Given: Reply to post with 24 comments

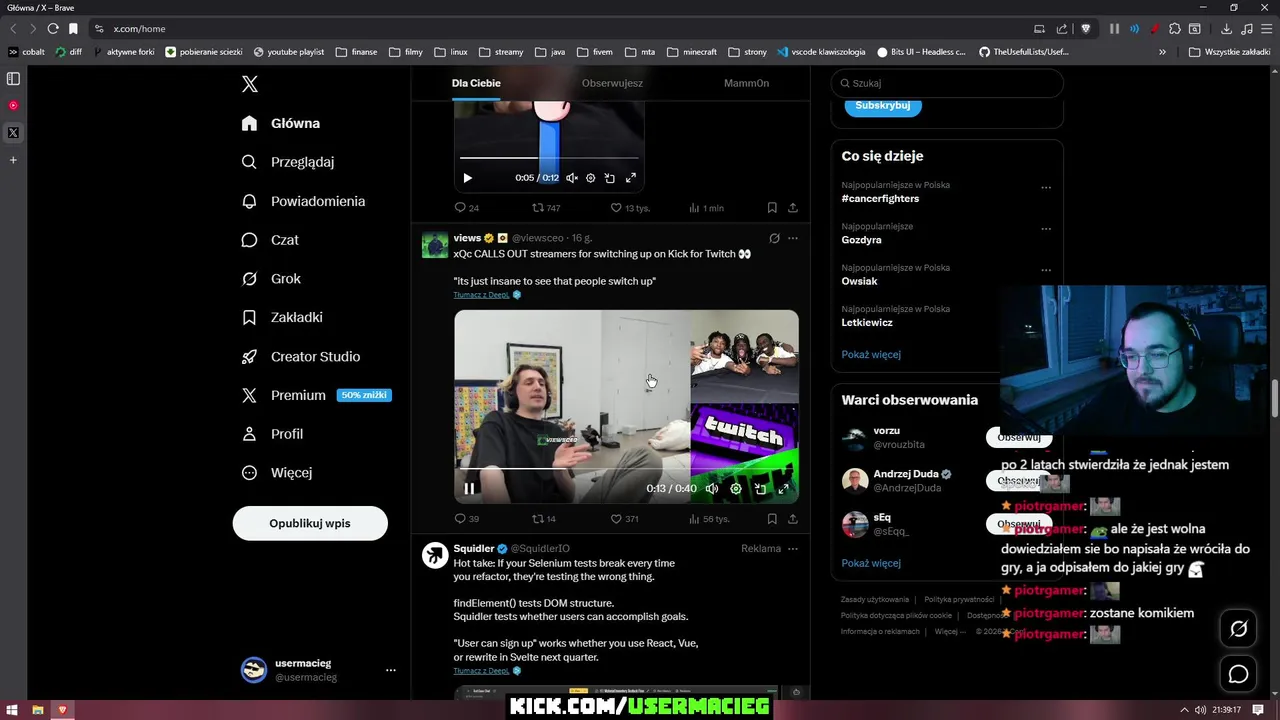Looking at the screenshot, I should [x=467, y=208].
